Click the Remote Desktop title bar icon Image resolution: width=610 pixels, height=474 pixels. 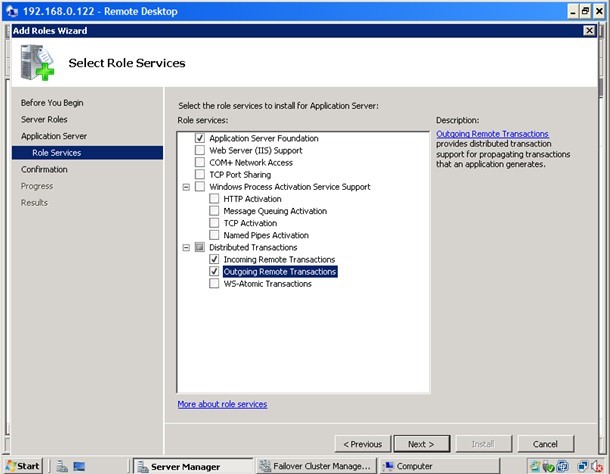12,11
